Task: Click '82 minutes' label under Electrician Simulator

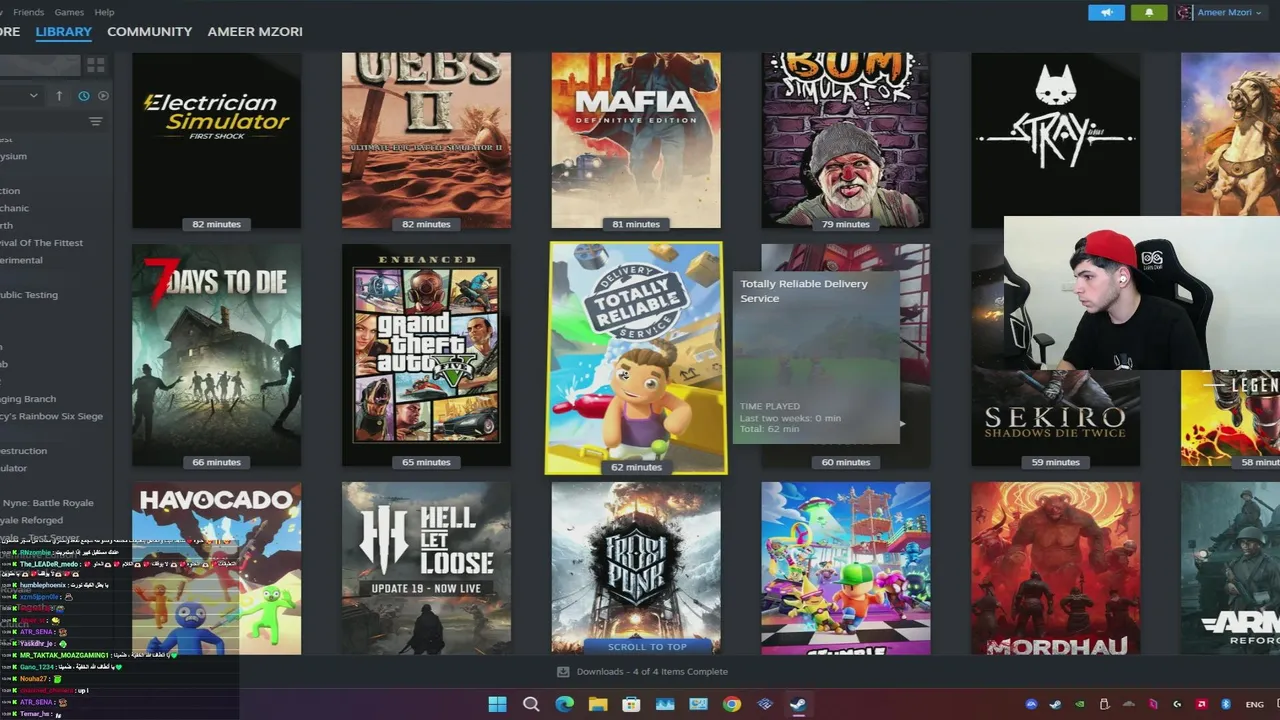Action: pyautogui.click(x=216, y=224)
